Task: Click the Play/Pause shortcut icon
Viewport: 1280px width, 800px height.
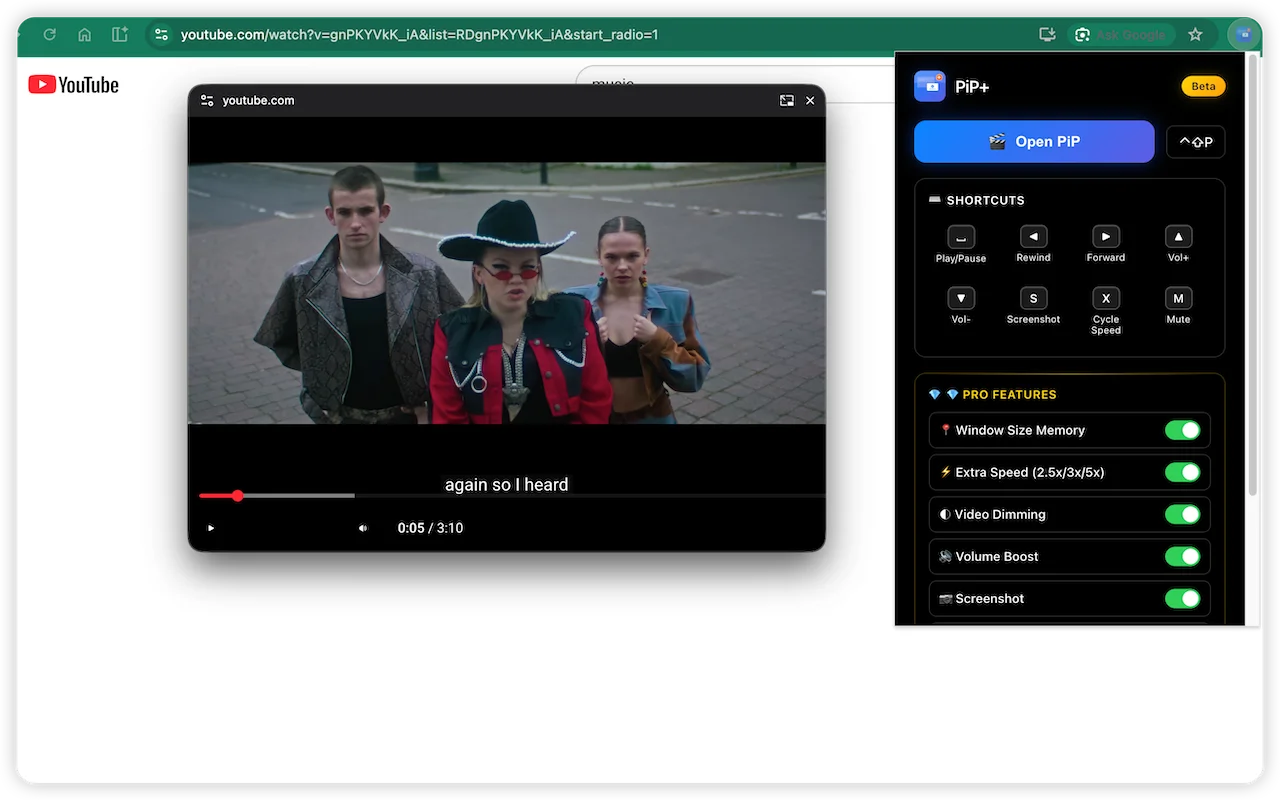Action: click(960, 237)
